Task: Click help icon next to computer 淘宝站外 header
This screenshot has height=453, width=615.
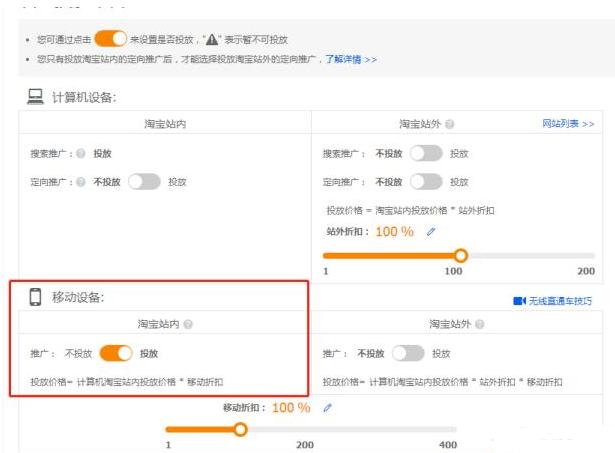Action: [450, 124]
